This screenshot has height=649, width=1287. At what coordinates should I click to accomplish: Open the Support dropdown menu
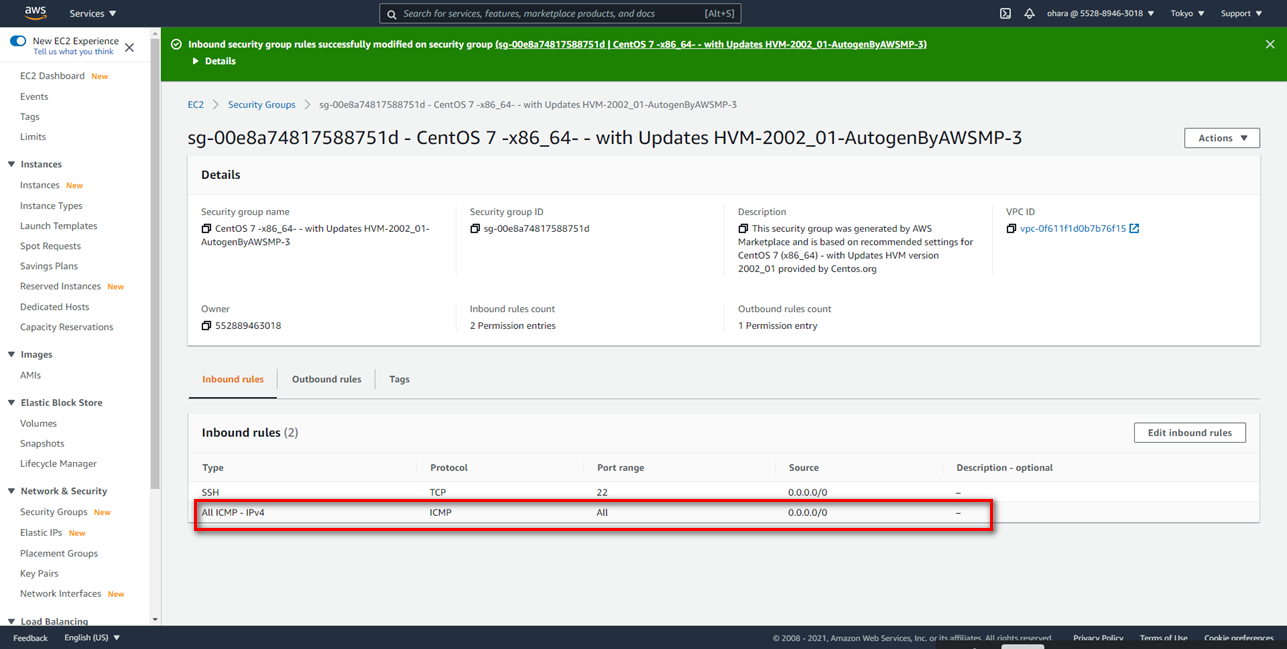pyautogui.click(x=1241, y=13)
